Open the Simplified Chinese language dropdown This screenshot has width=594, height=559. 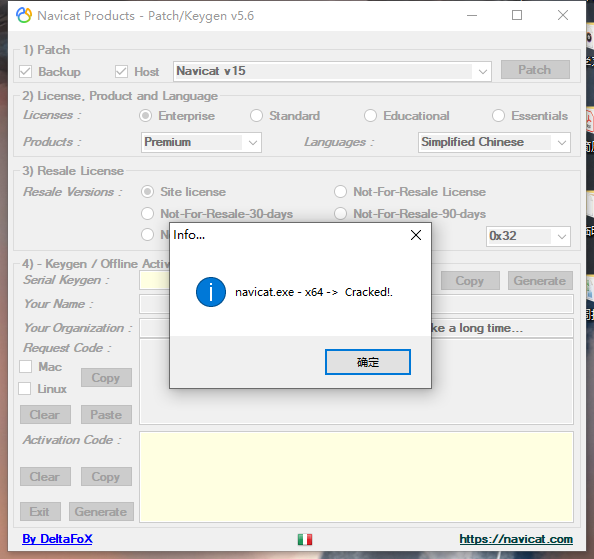coord(494,142)
